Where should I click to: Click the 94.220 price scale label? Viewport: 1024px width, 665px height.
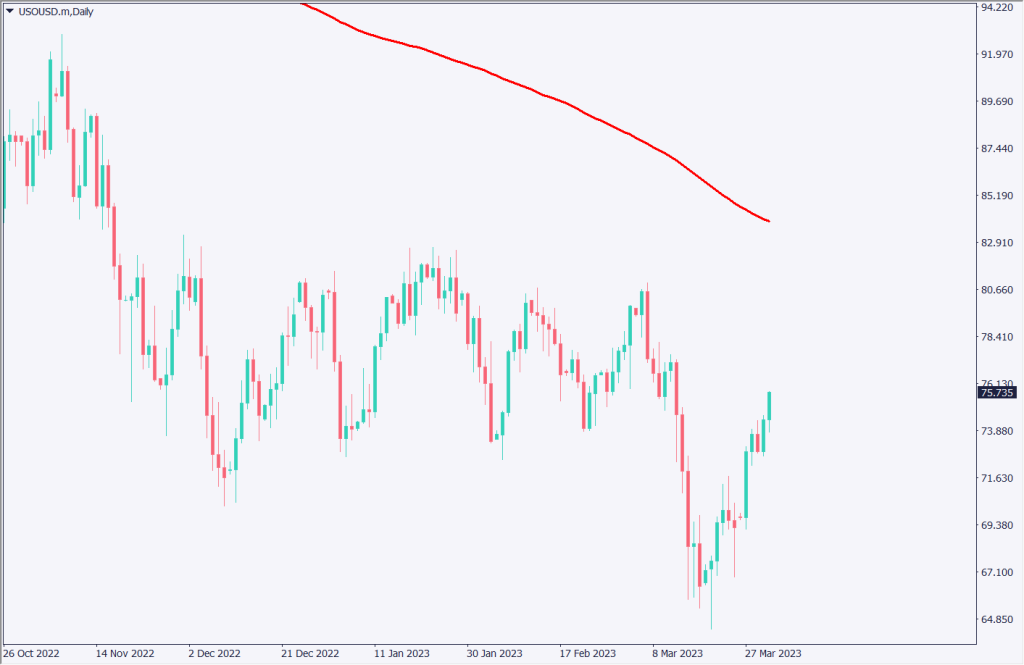[996, 8]
